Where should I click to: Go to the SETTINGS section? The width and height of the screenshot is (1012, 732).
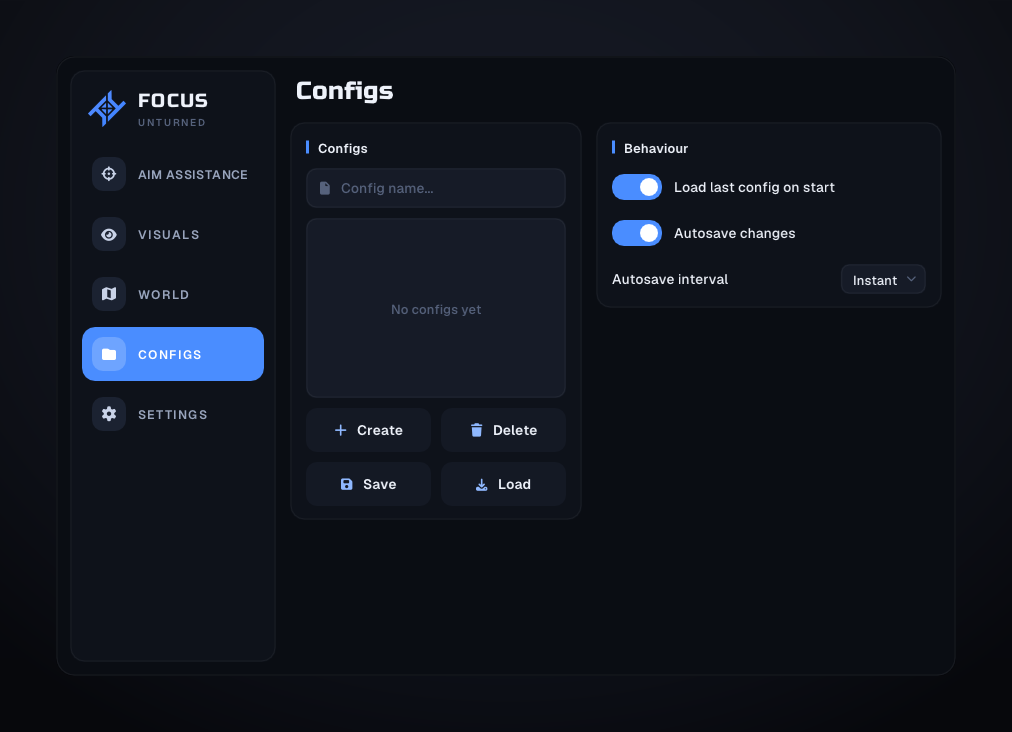click(173, 414)
